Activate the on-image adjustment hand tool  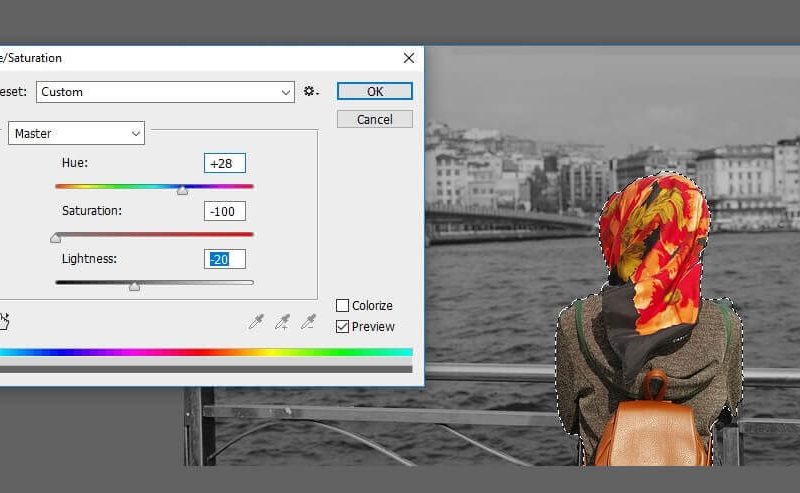coord(4,322)
